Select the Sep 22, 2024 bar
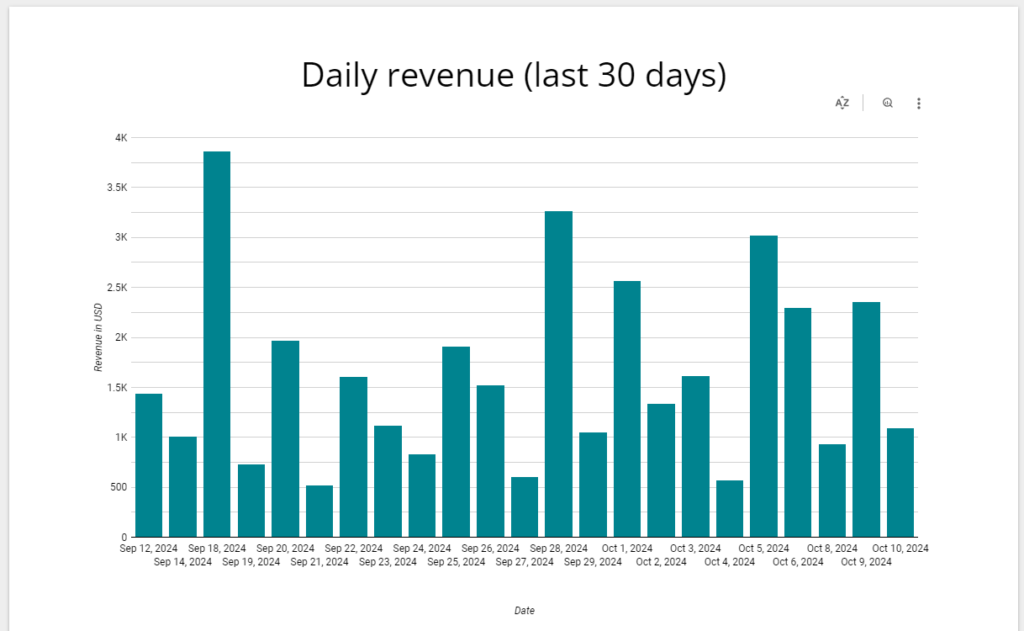 click(x=353, y=457)
